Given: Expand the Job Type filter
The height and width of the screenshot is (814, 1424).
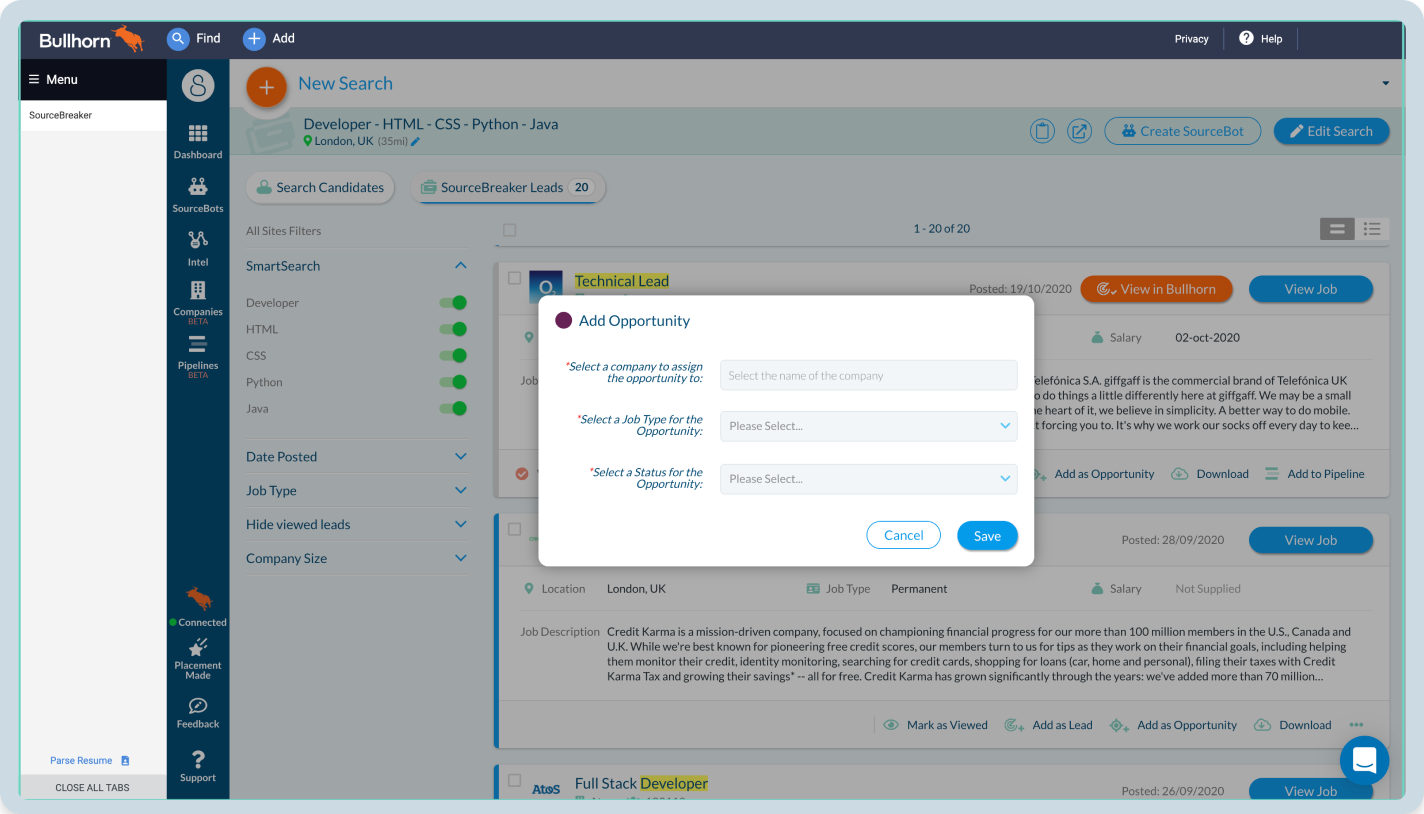Looking at the screenshot, I should [461, 491].
